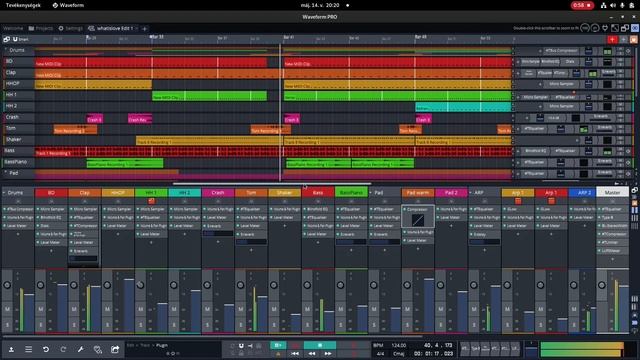
Task: Mute the Crash mixer channel
Action: pyautogui.click(x=207, y=309)
